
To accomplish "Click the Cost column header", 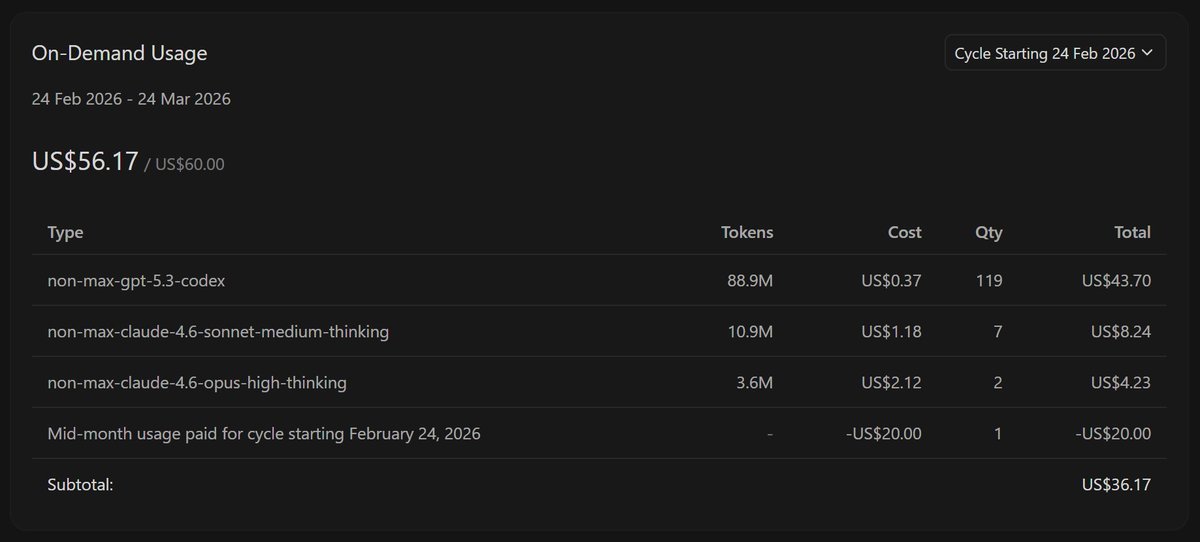I will tap(904, 232).
